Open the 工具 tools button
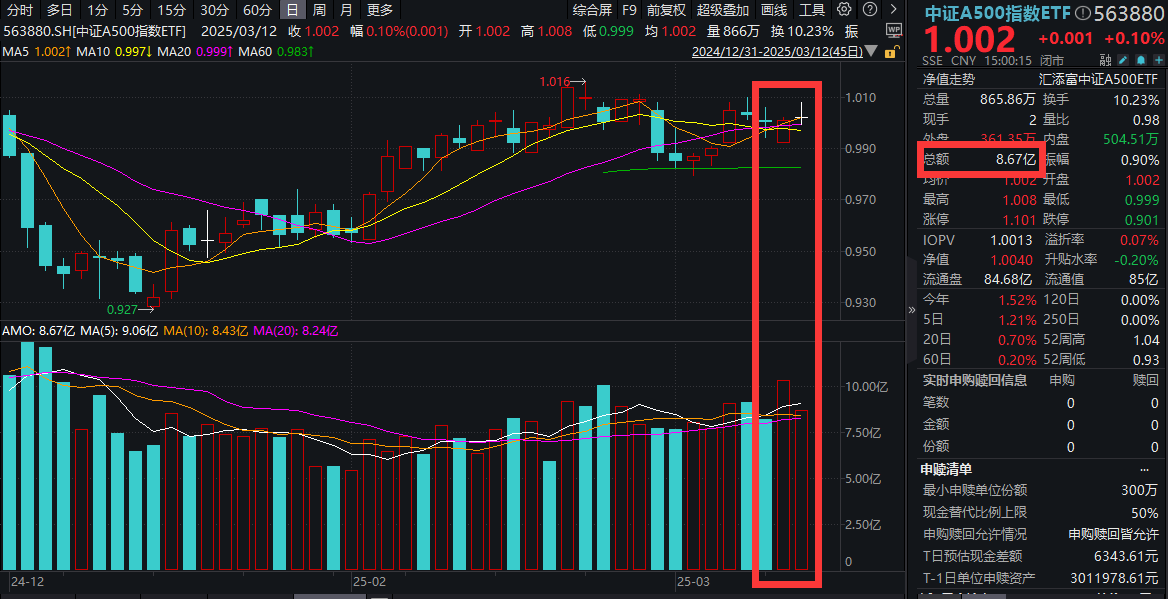This screenshot has width=1168, height=599. (x=812, y=10)
